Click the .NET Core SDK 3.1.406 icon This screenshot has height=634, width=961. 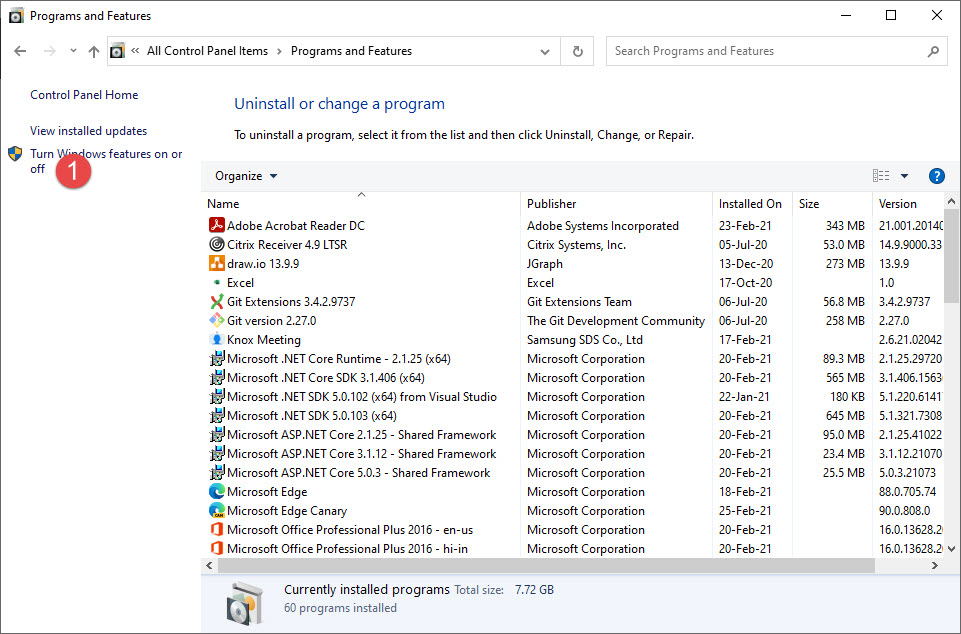pos(216,377)
